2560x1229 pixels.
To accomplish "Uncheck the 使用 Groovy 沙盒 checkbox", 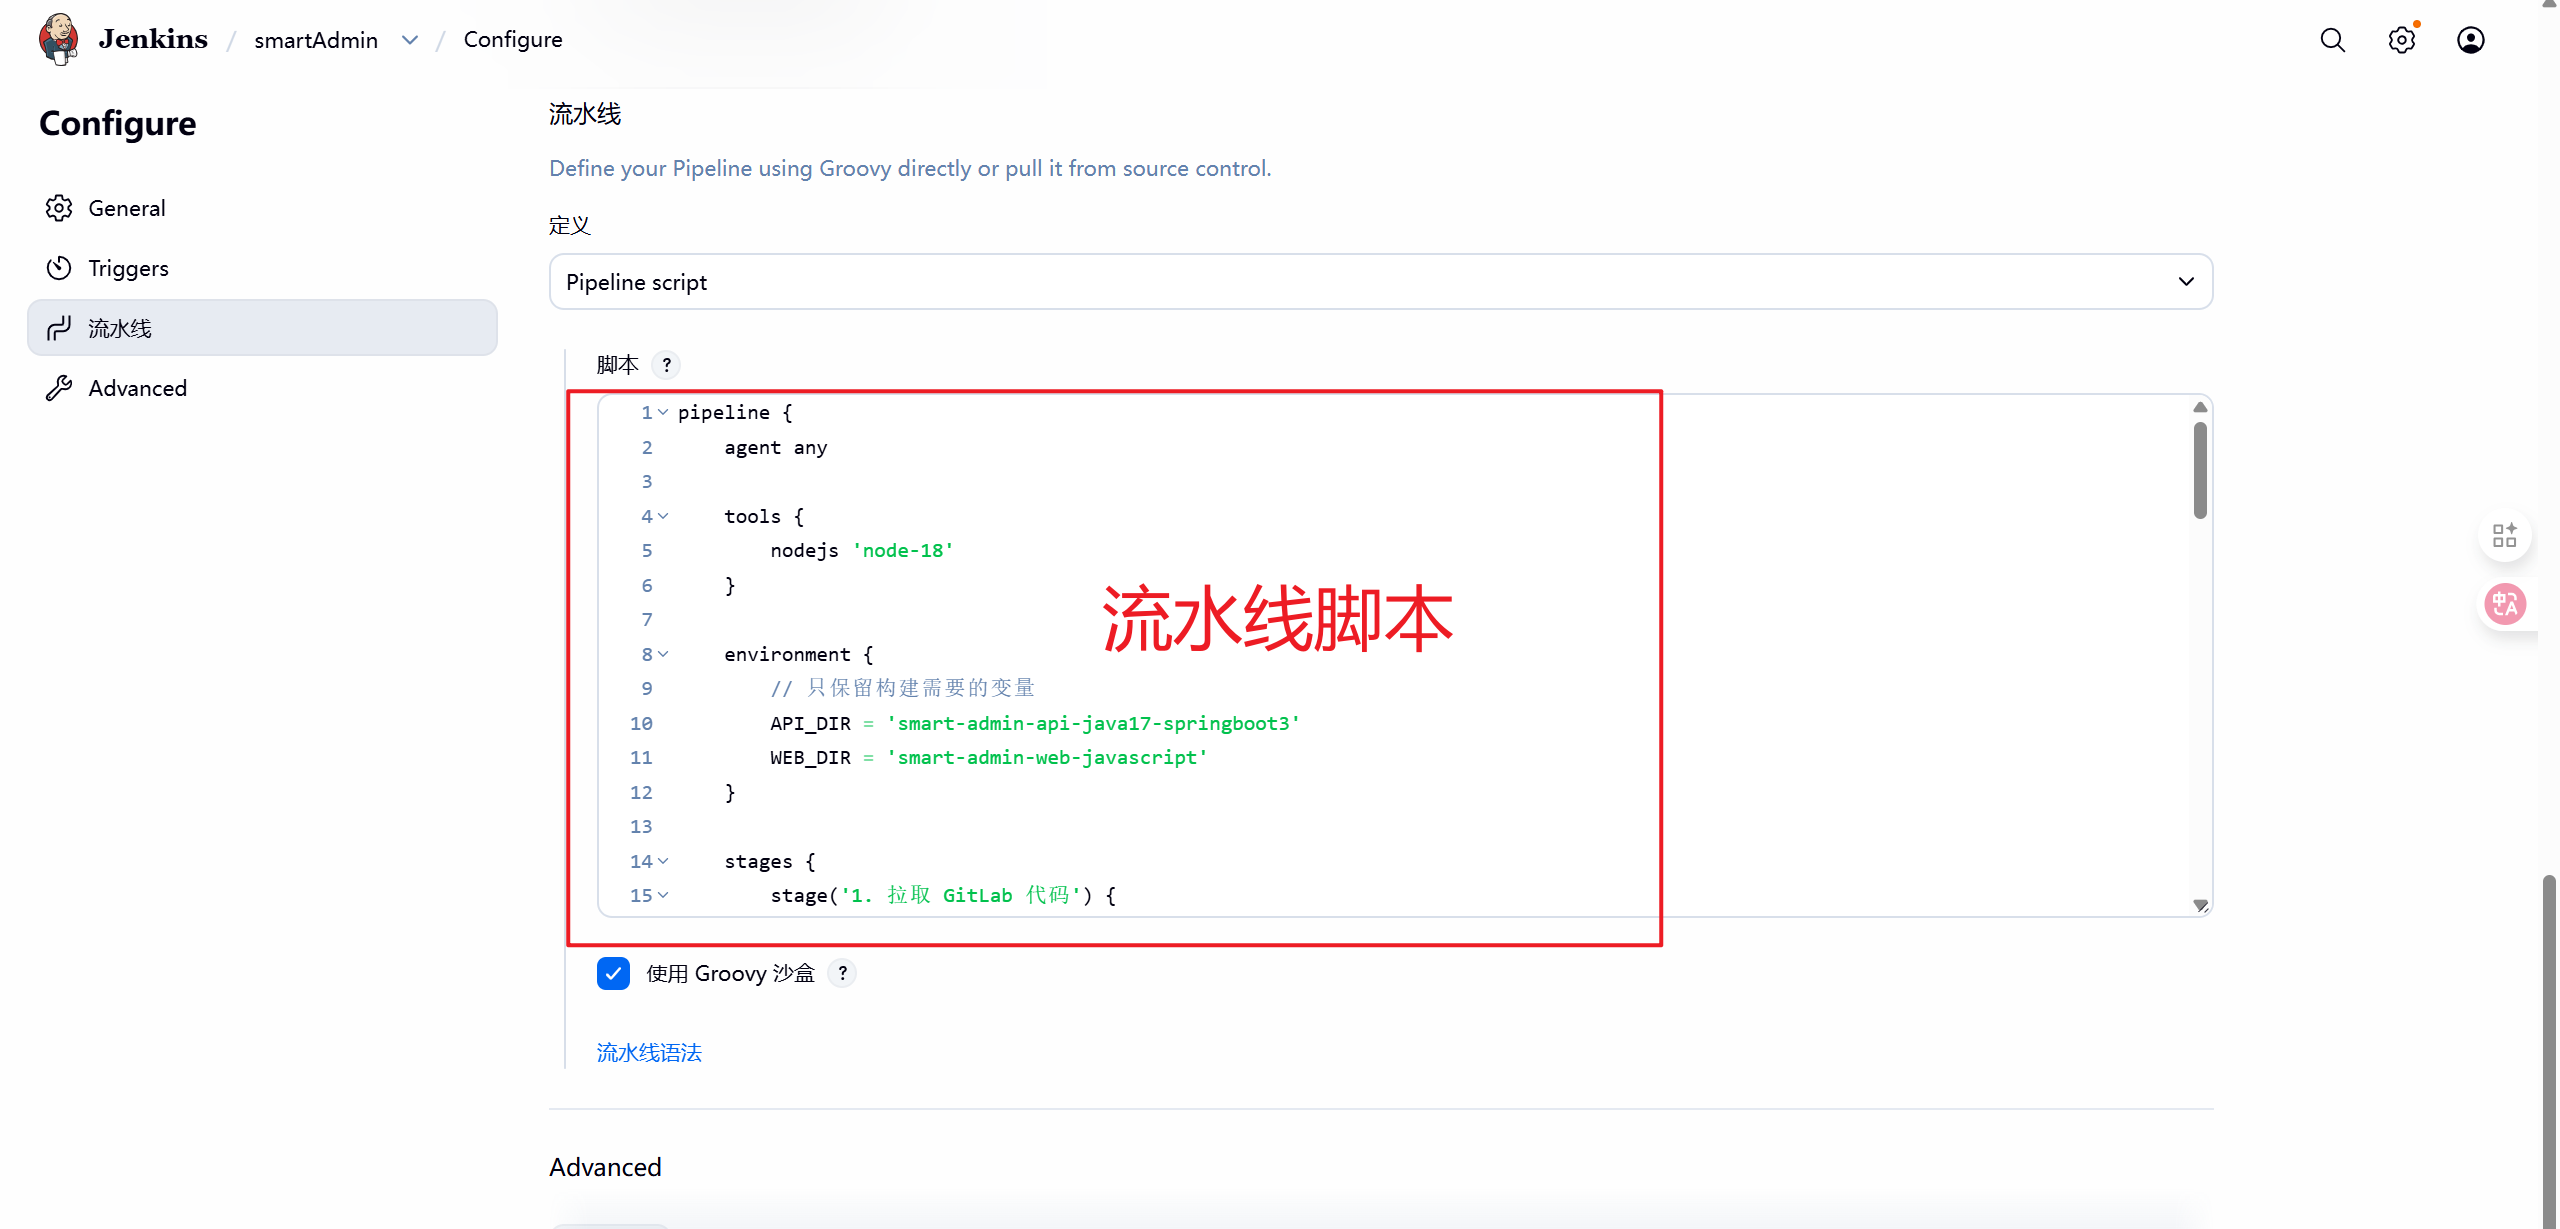I will (x=613, y=973).
